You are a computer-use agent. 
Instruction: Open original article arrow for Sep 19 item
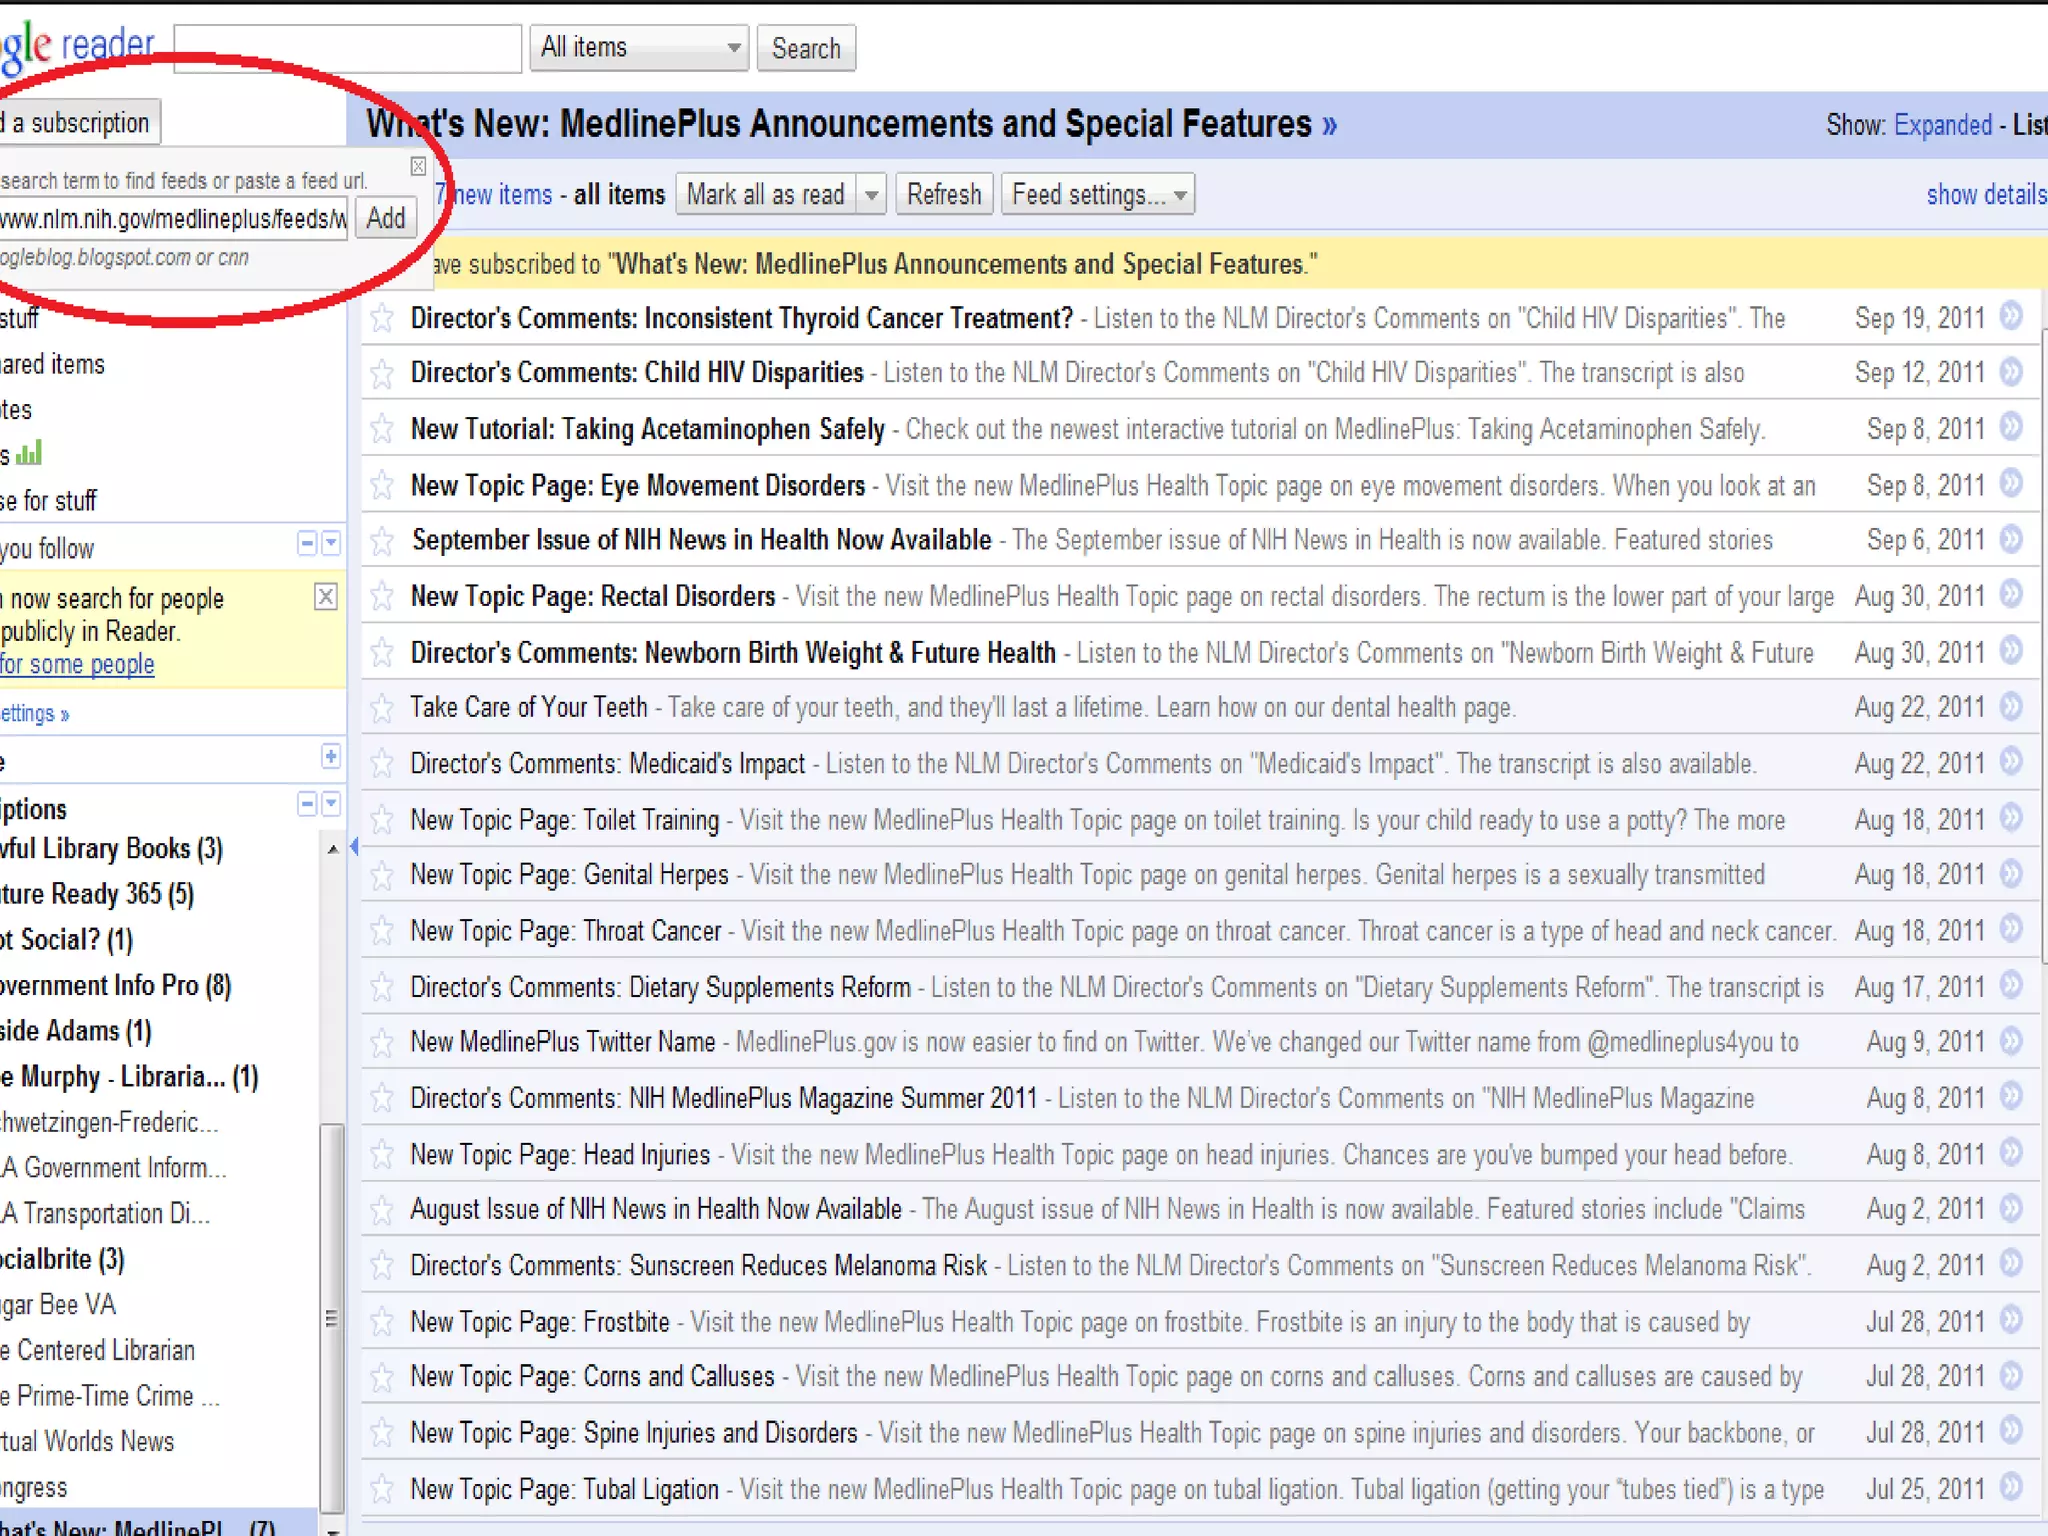pyautogui.click(x=2012, y=317)
